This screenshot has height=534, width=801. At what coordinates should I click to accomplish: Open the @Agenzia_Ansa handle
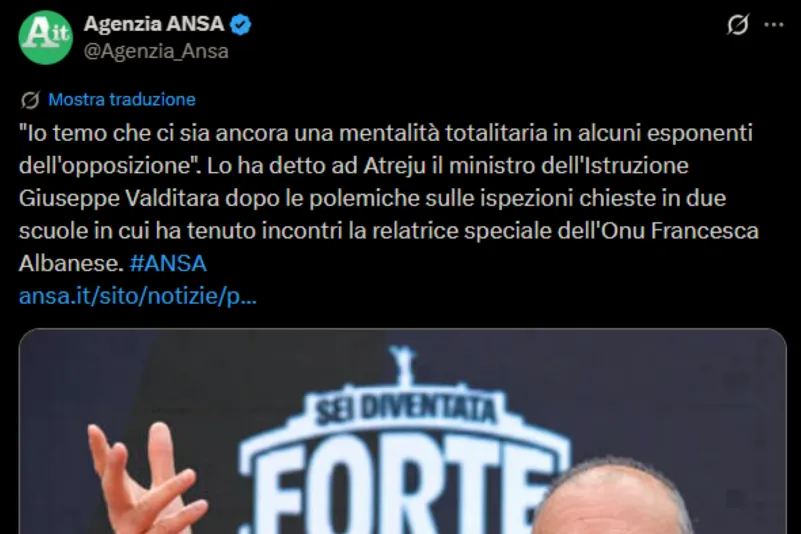pyautogui.click(x=156, y=51)
